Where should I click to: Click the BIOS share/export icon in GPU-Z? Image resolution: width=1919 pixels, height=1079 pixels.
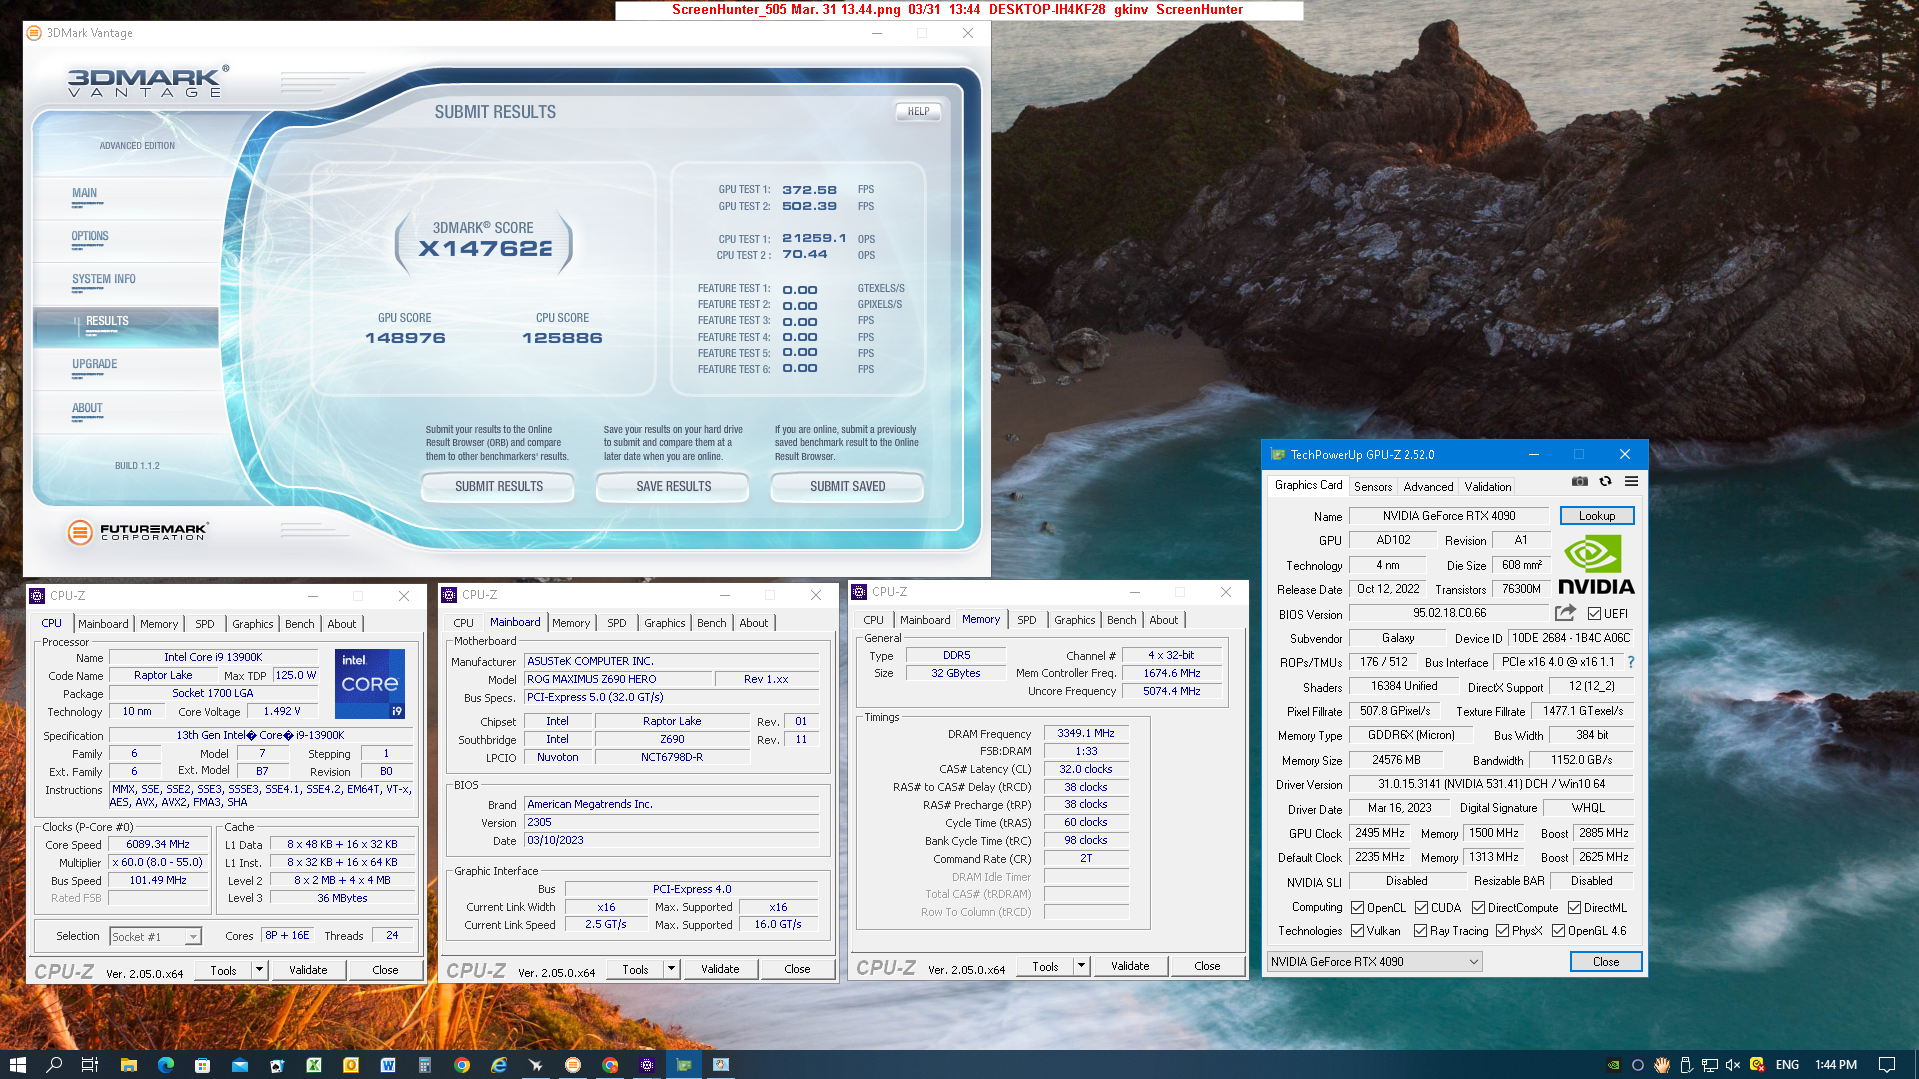click(1565, 613)
